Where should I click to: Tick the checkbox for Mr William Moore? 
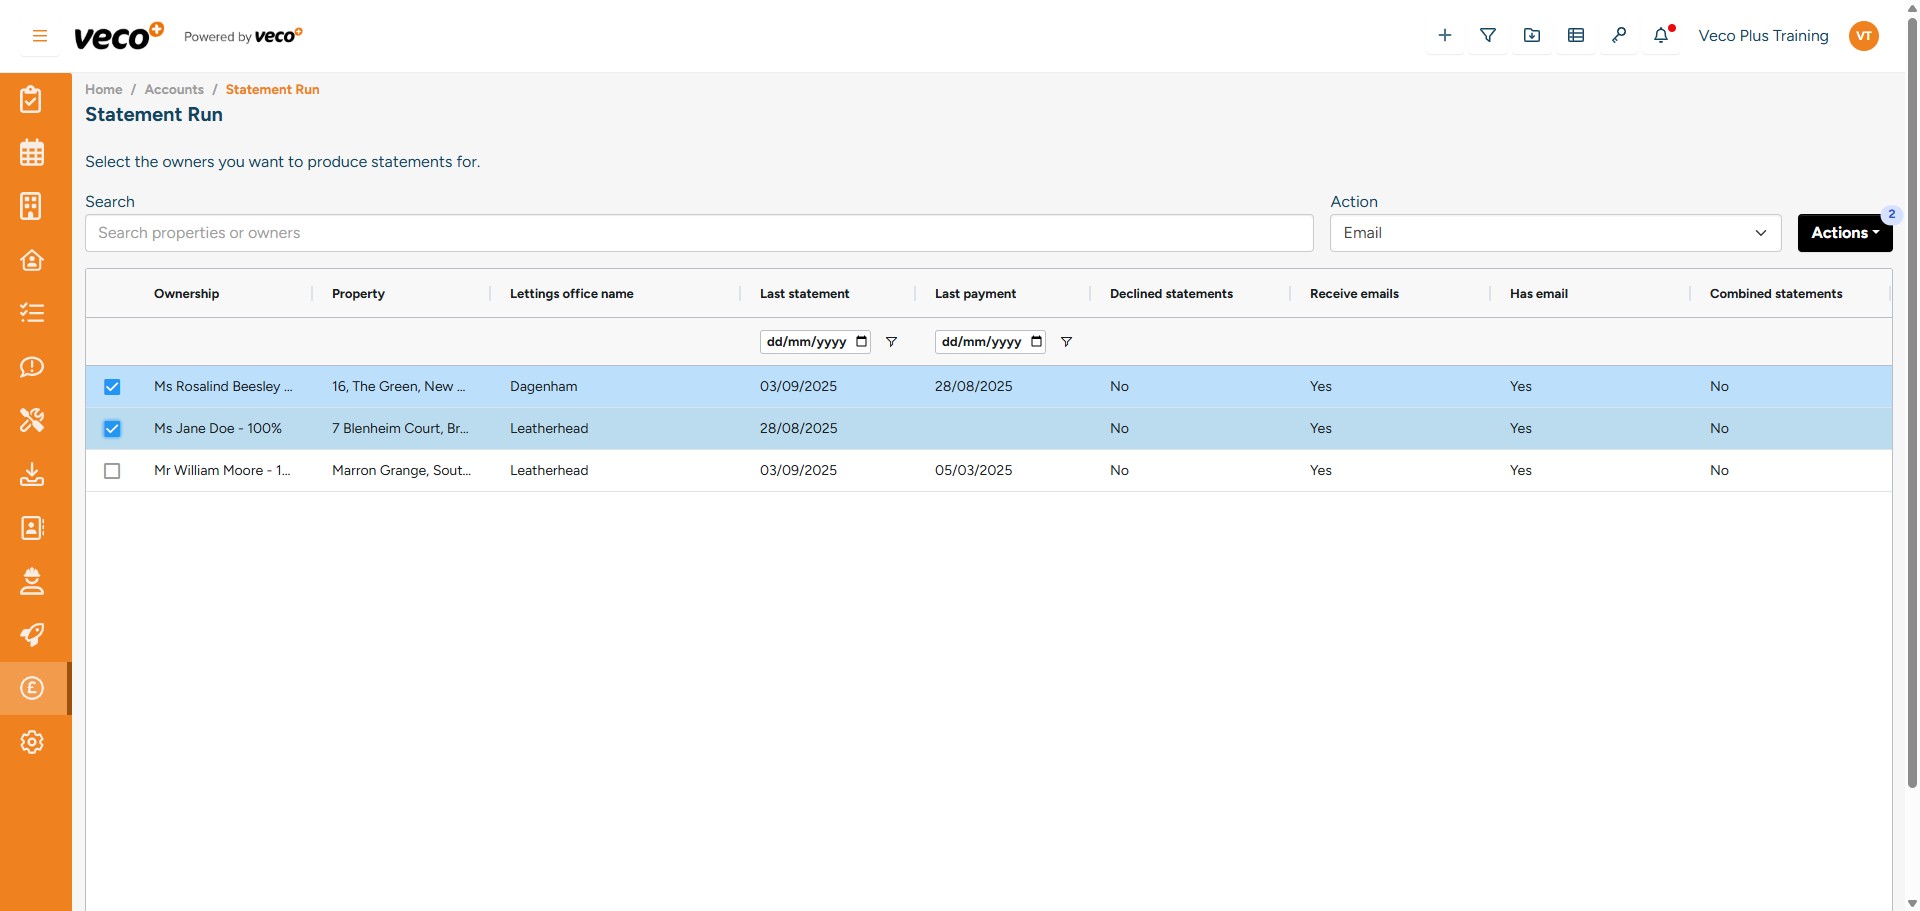tap(111, 471)
